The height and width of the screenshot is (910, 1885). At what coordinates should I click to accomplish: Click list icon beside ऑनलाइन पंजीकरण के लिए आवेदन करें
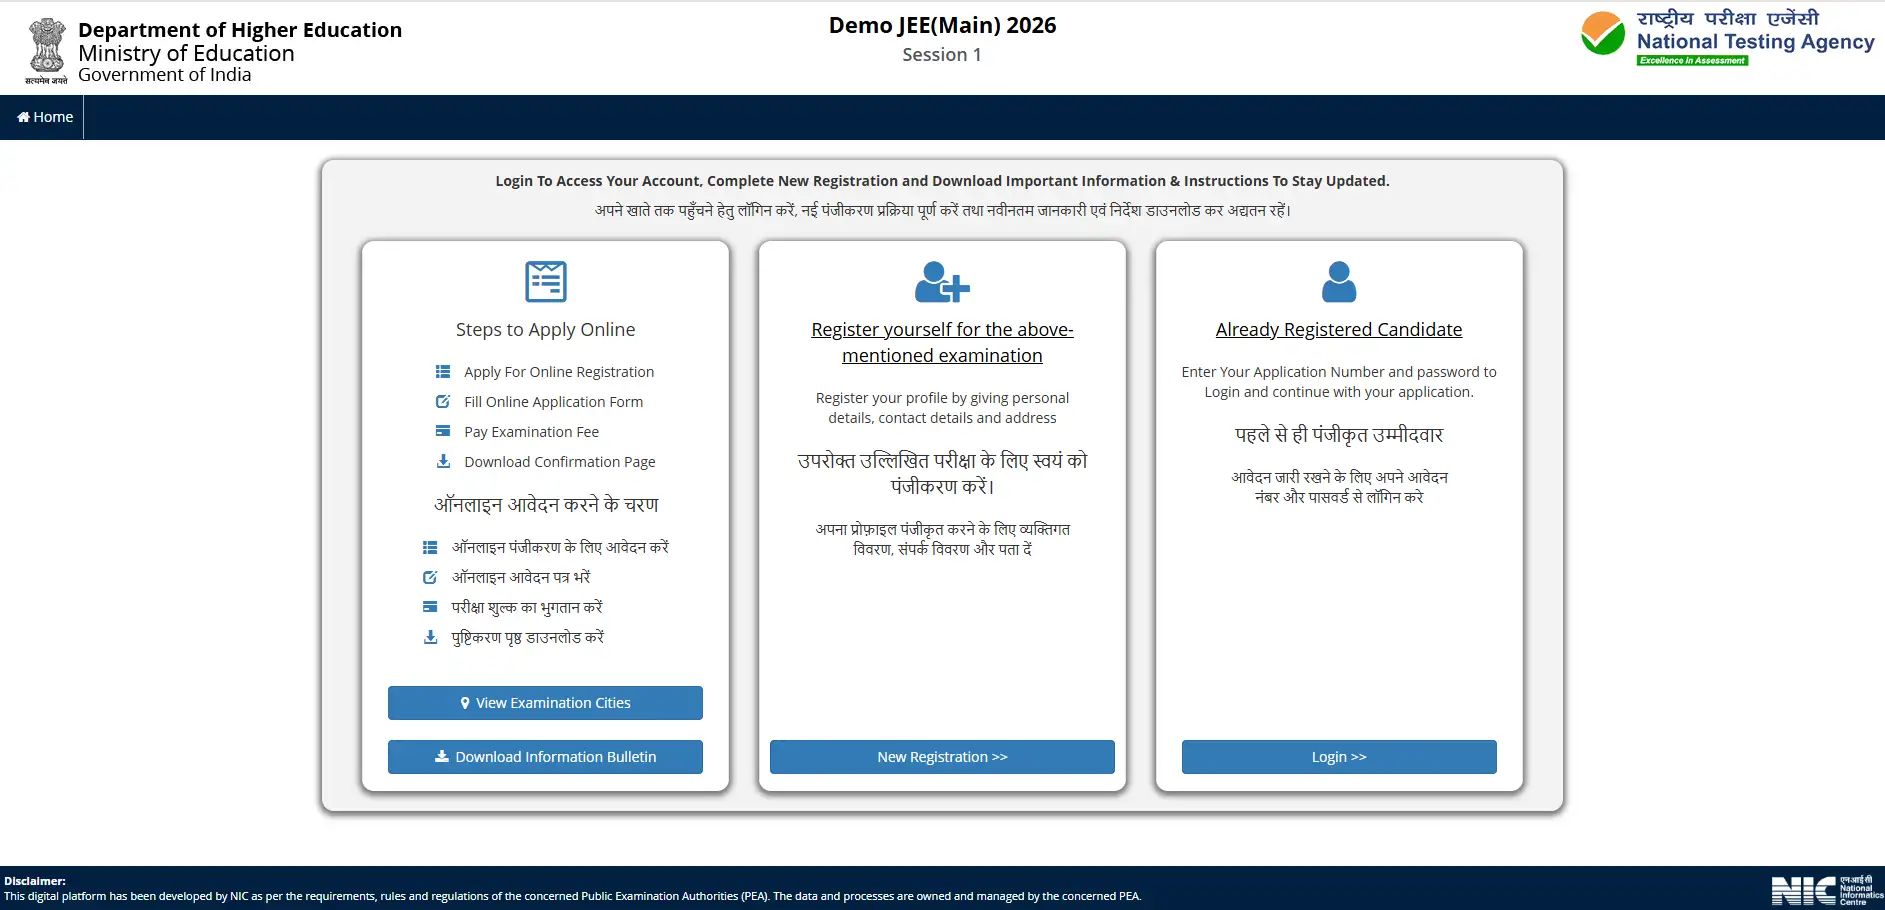point(430,548)
